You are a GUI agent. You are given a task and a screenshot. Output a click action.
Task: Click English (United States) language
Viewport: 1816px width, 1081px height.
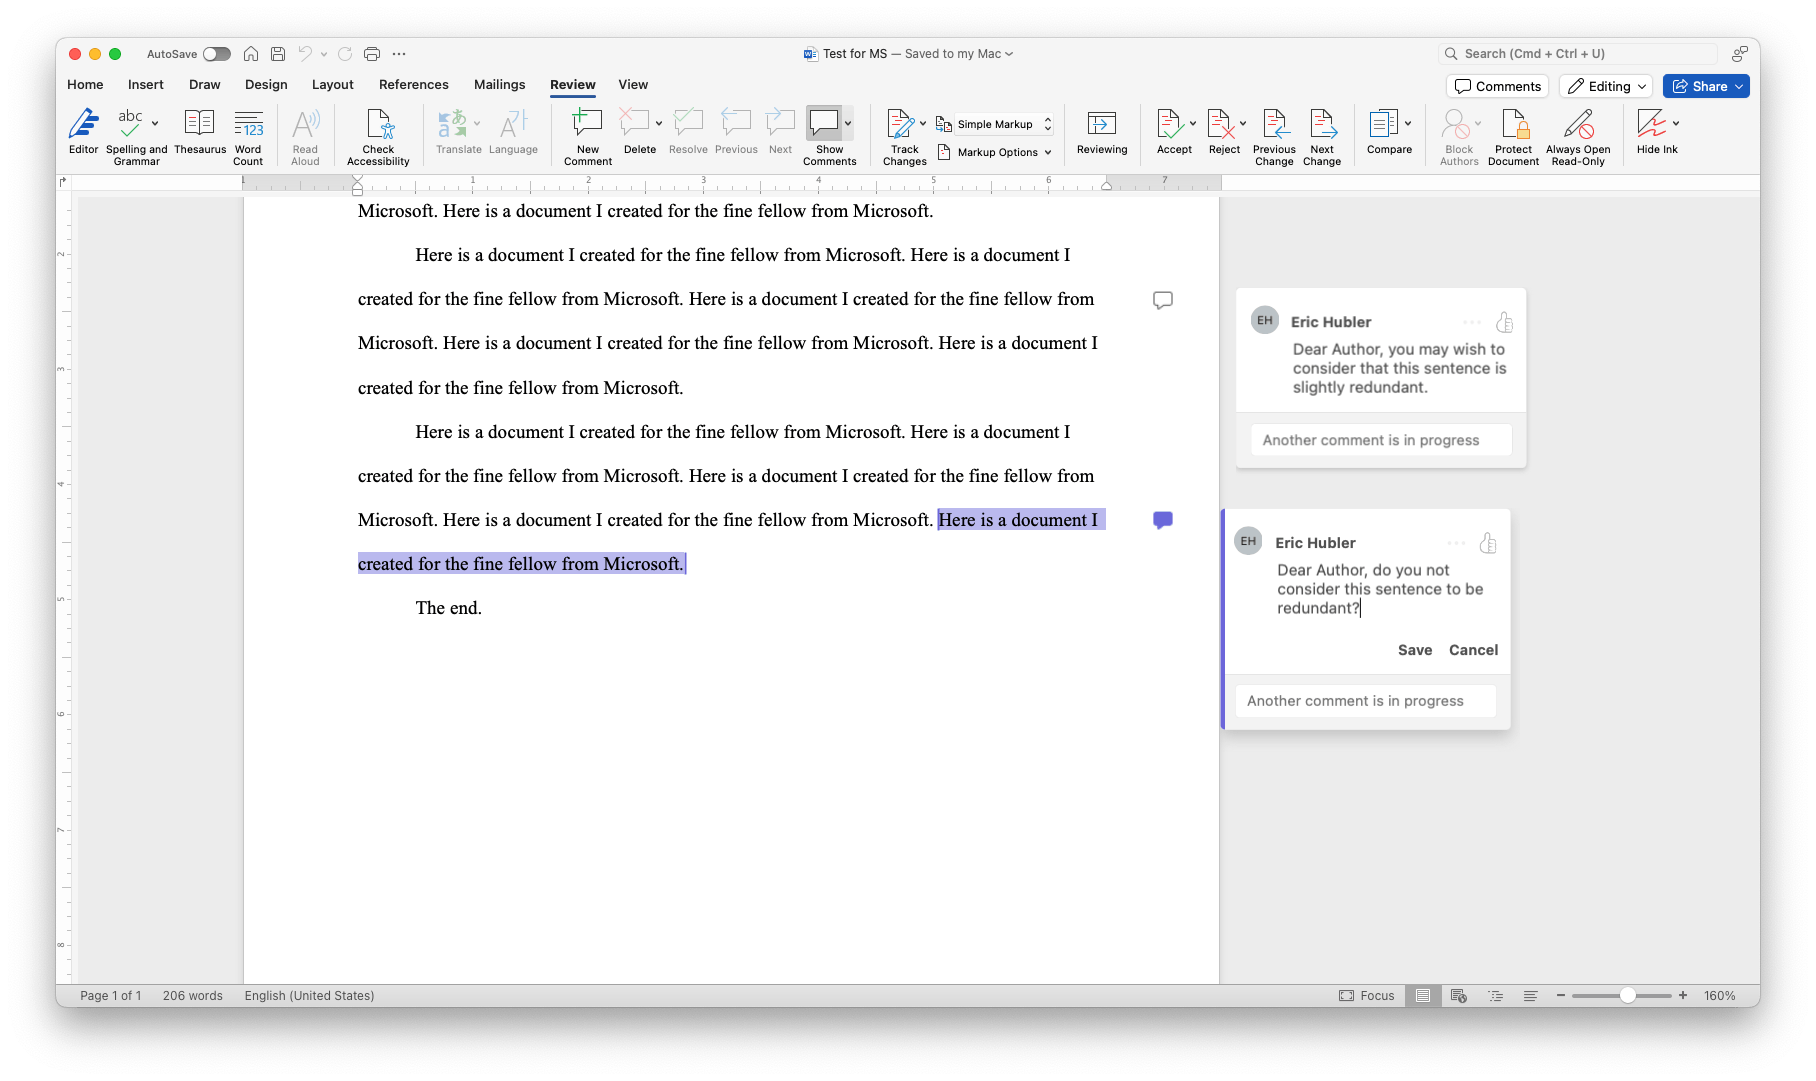tap(309, 996)
